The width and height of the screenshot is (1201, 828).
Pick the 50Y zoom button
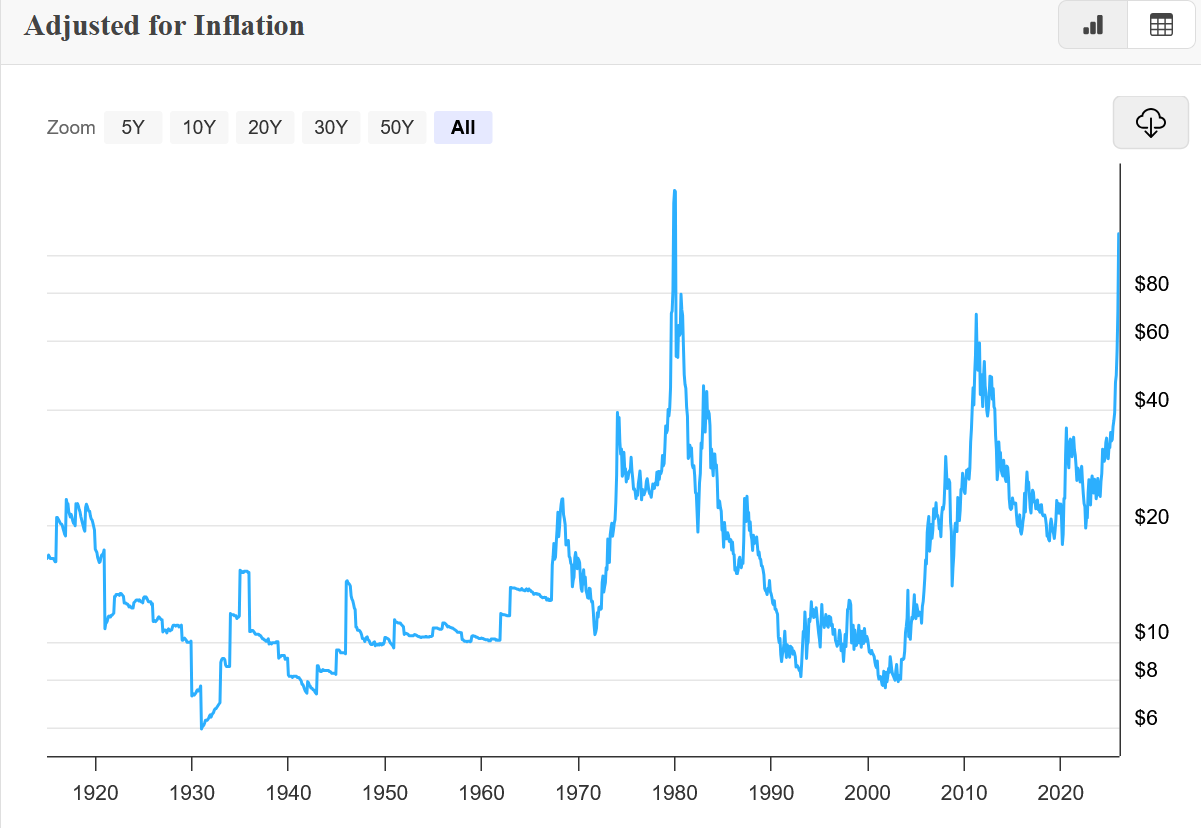(x=397, y=127)
